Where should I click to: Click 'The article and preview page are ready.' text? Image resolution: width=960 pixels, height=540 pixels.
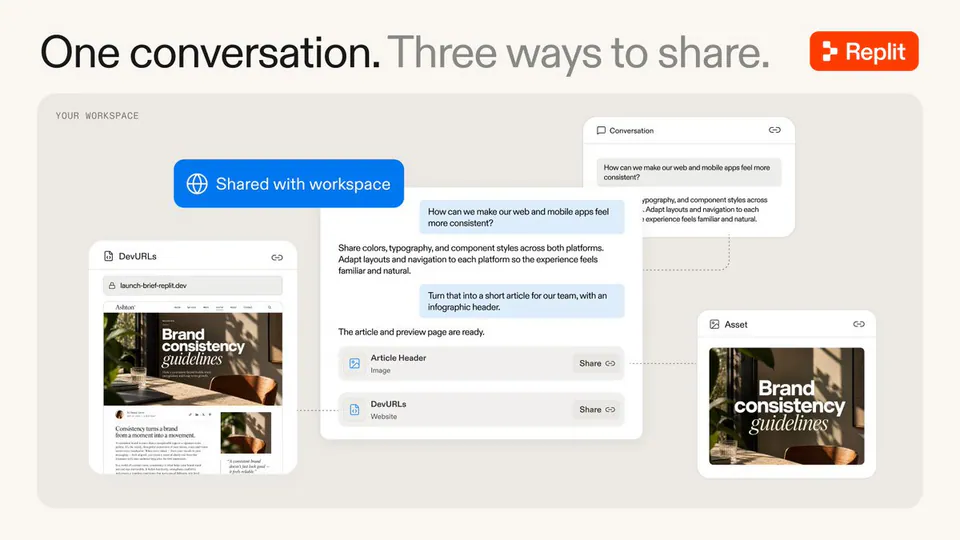click(411, 332)
